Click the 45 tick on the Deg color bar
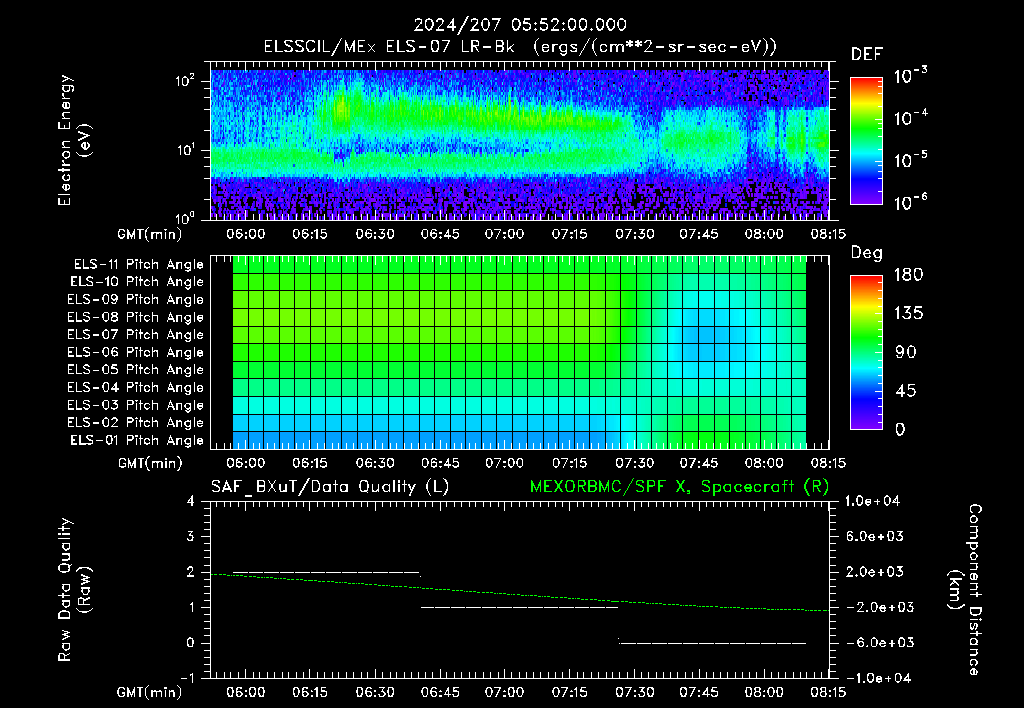The width and height of the screenshot is (1024, 708). click(x=905, y=391)
